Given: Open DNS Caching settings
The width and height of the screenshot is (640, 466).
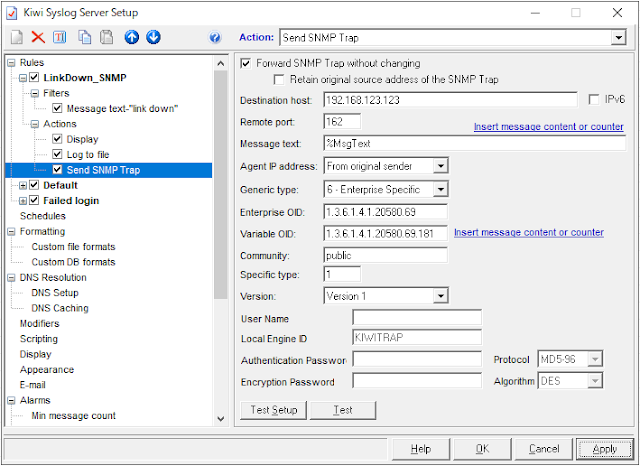Looking at the screenshot, I should 60,308.
